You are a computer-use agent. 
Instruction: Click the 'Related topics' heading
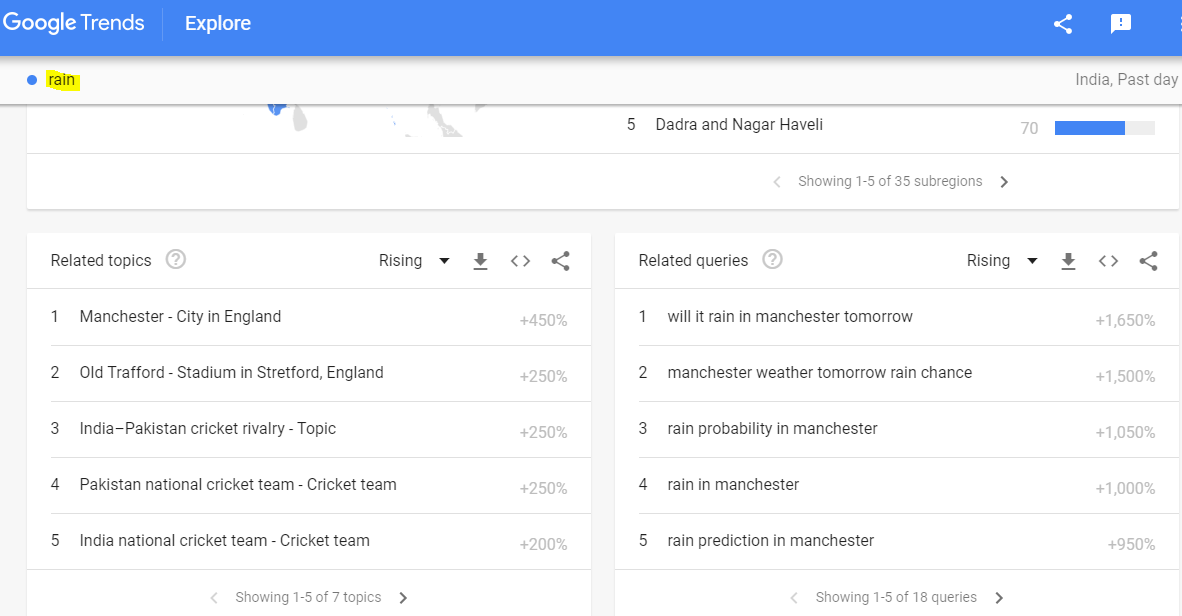[101, 260]
